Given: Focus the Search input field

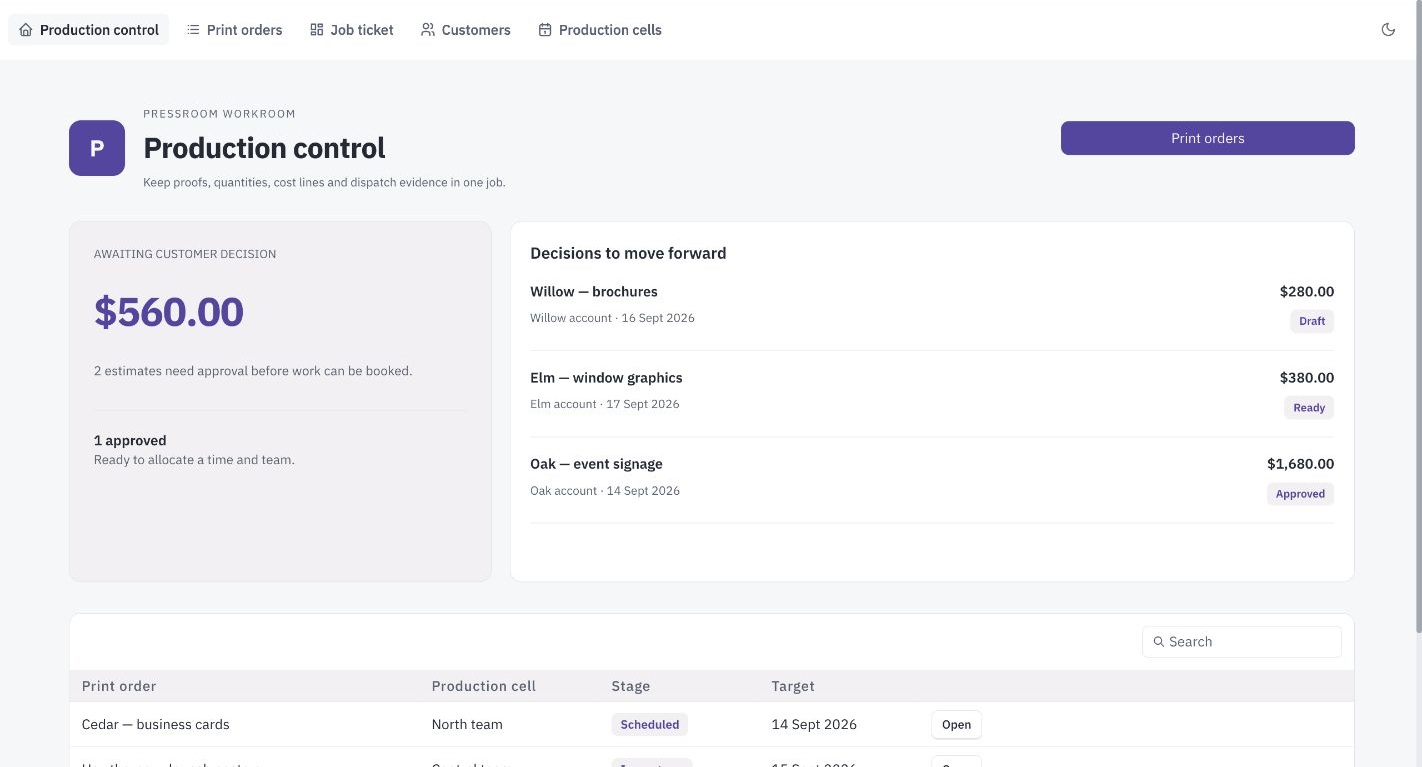Looking at the screenshot, I should [x=1242, y=642].
